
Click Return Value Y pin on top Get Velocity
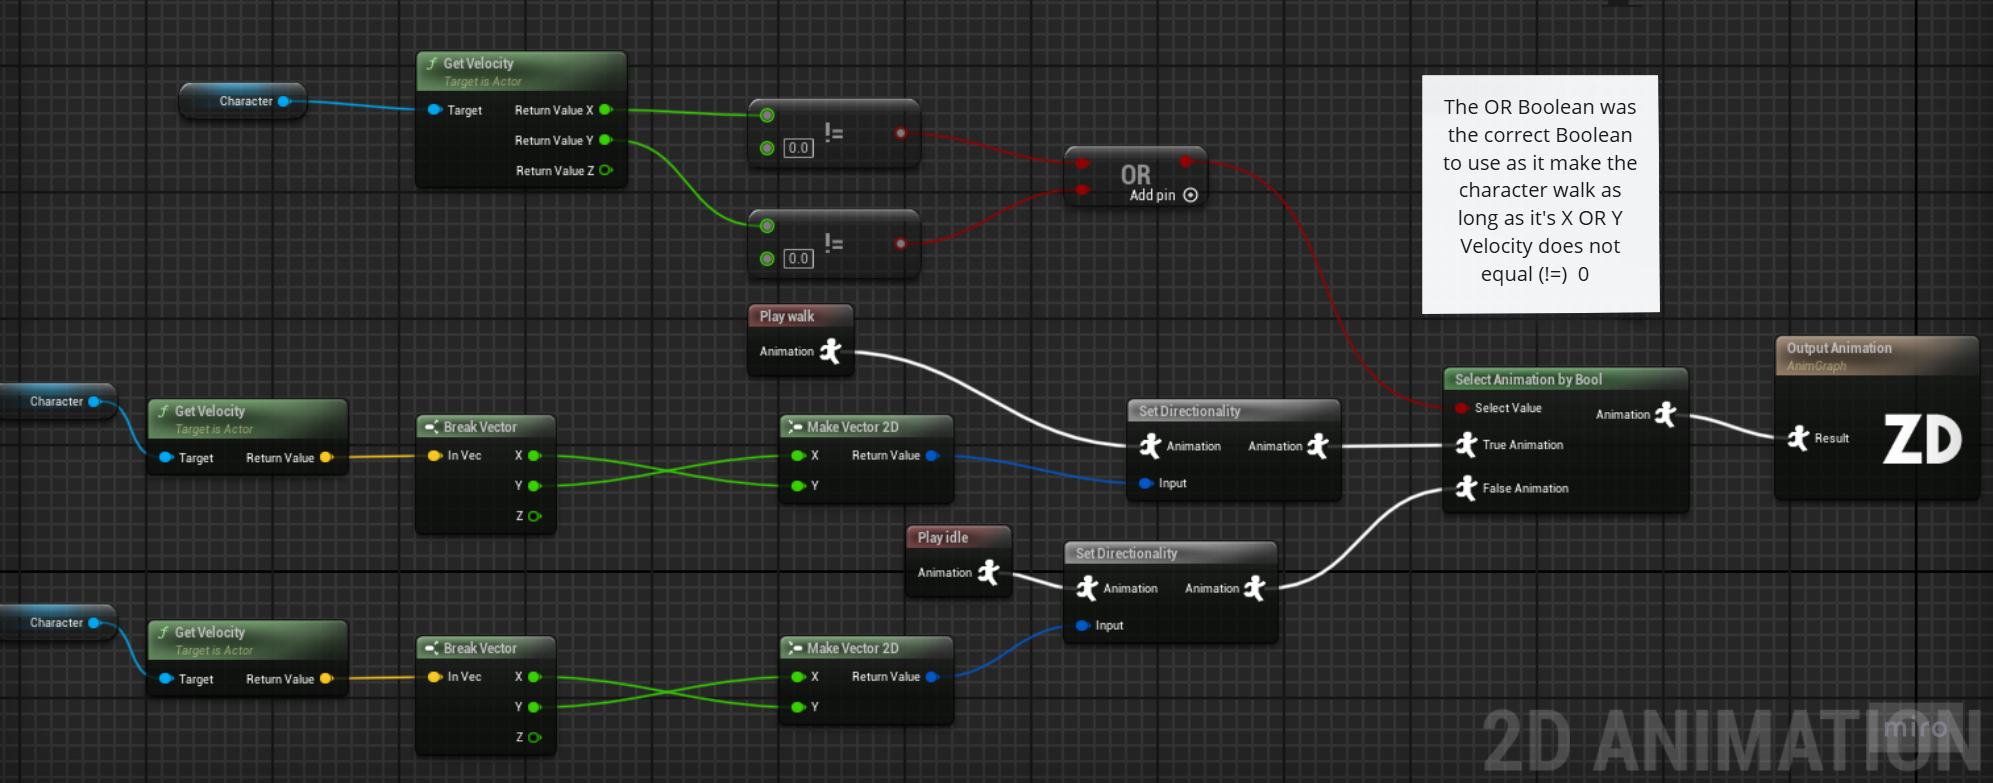[605, 141]
